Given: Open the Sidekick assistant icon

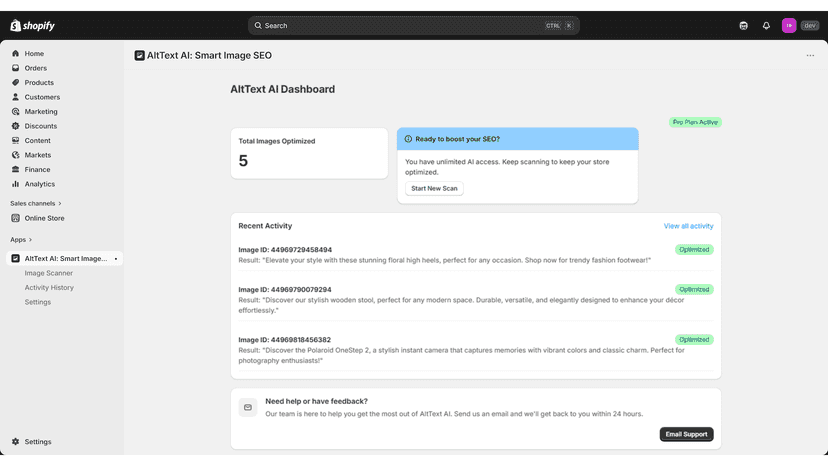Looking at the screenshot, I should [x=744, y=25].
